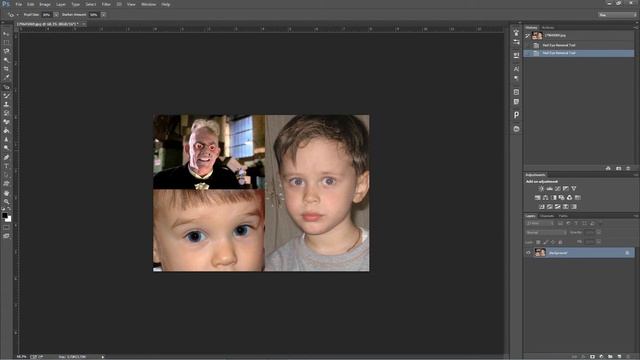
Task: Open Darken Amount dropdown arrow
Action: point(103,15)
